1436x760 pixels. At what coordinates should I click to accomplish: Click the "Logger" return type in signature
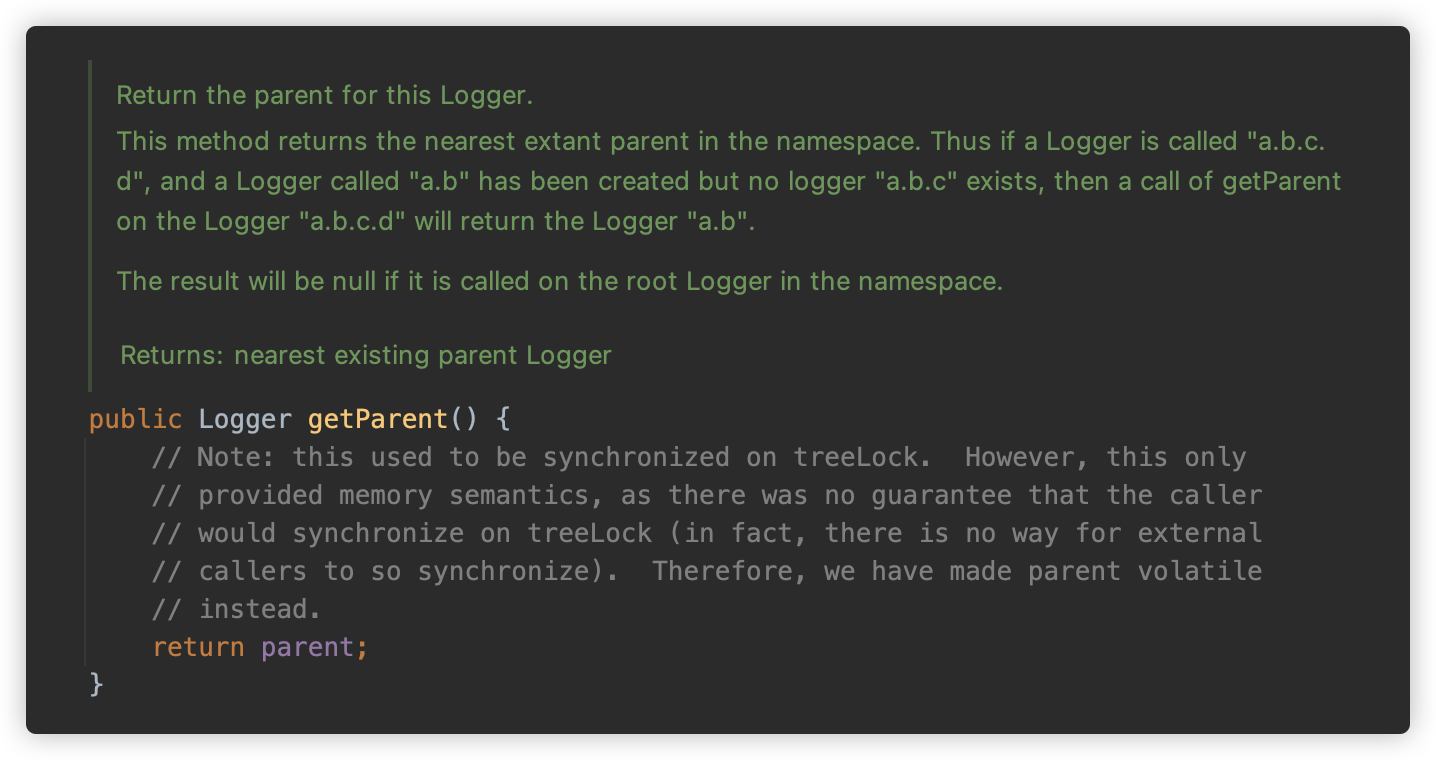coord(245,418)
